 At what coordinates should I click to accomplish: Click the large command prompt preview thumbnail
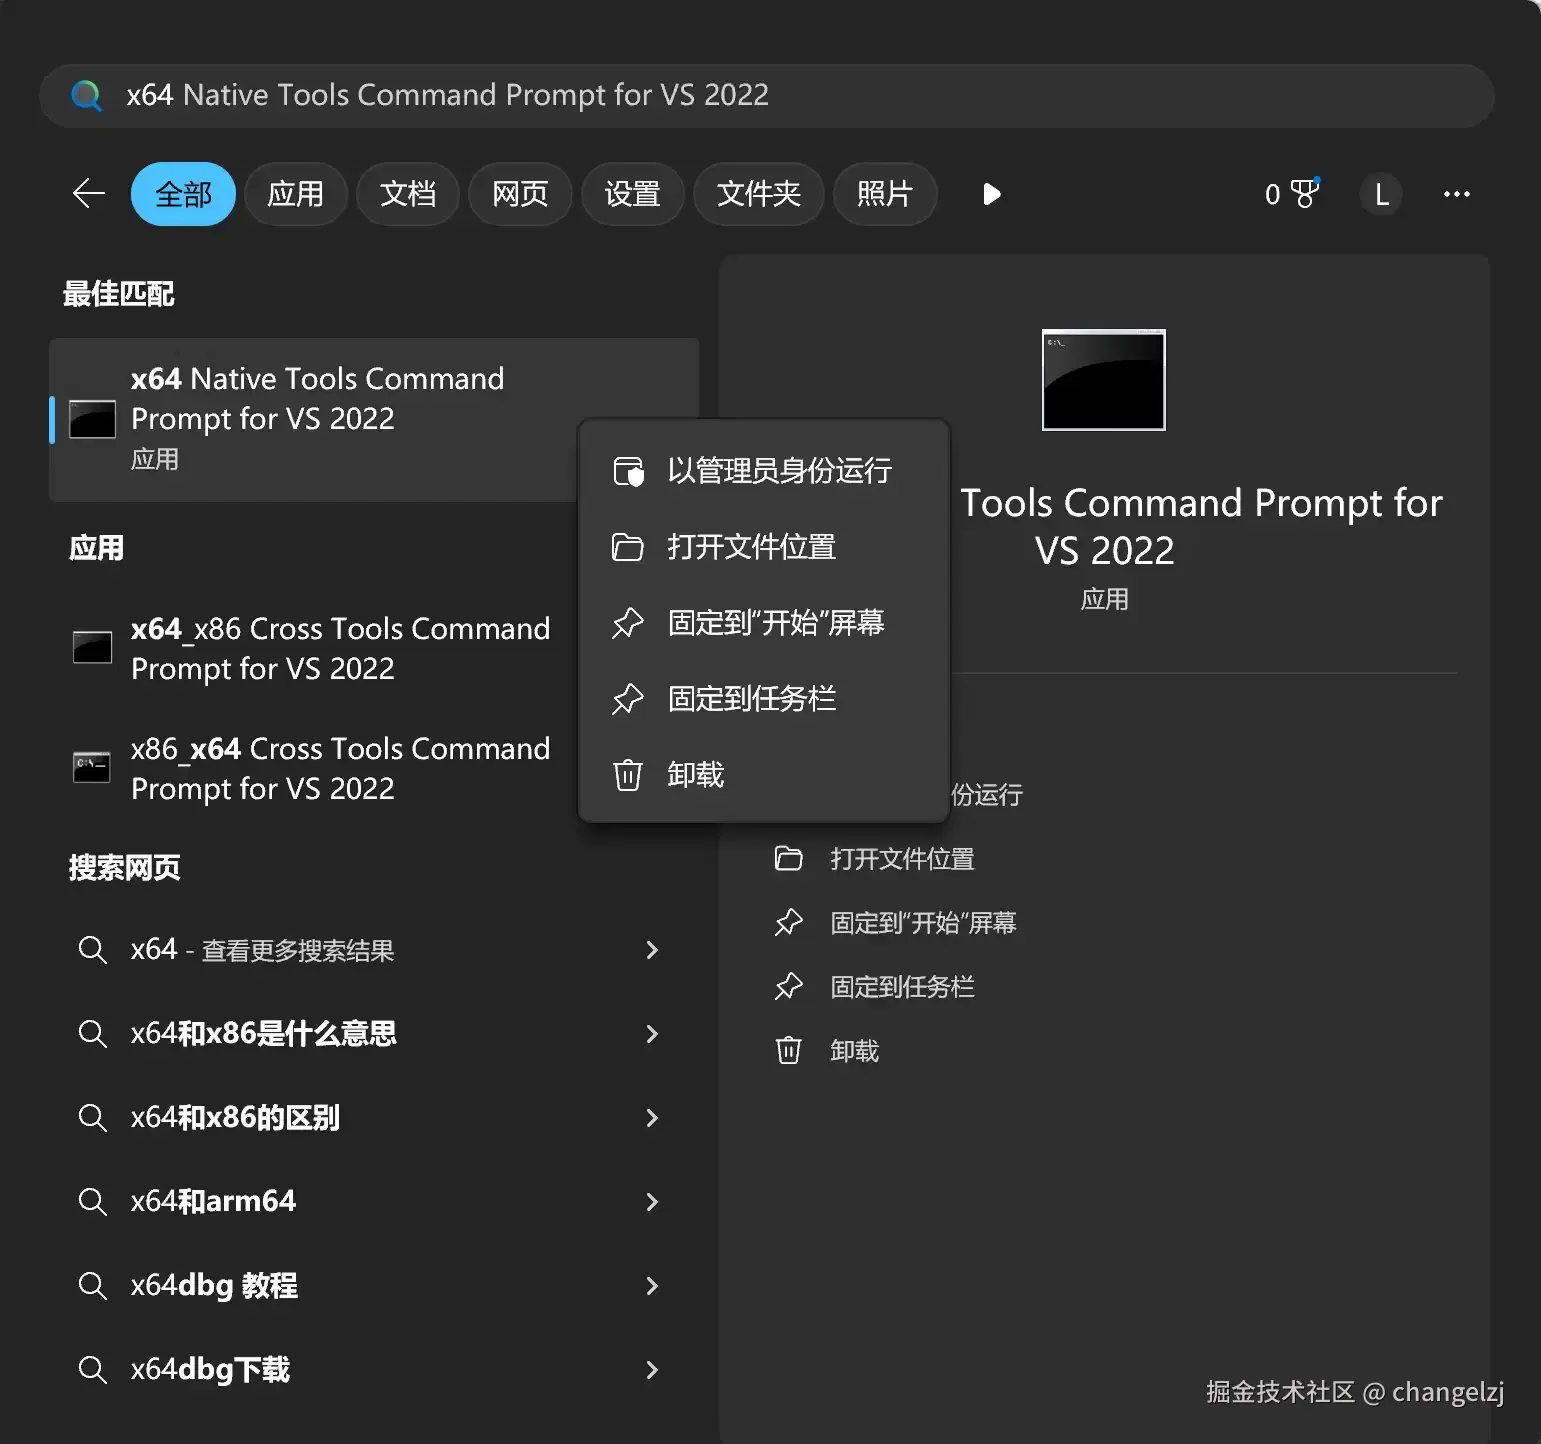coord(1103,380)
